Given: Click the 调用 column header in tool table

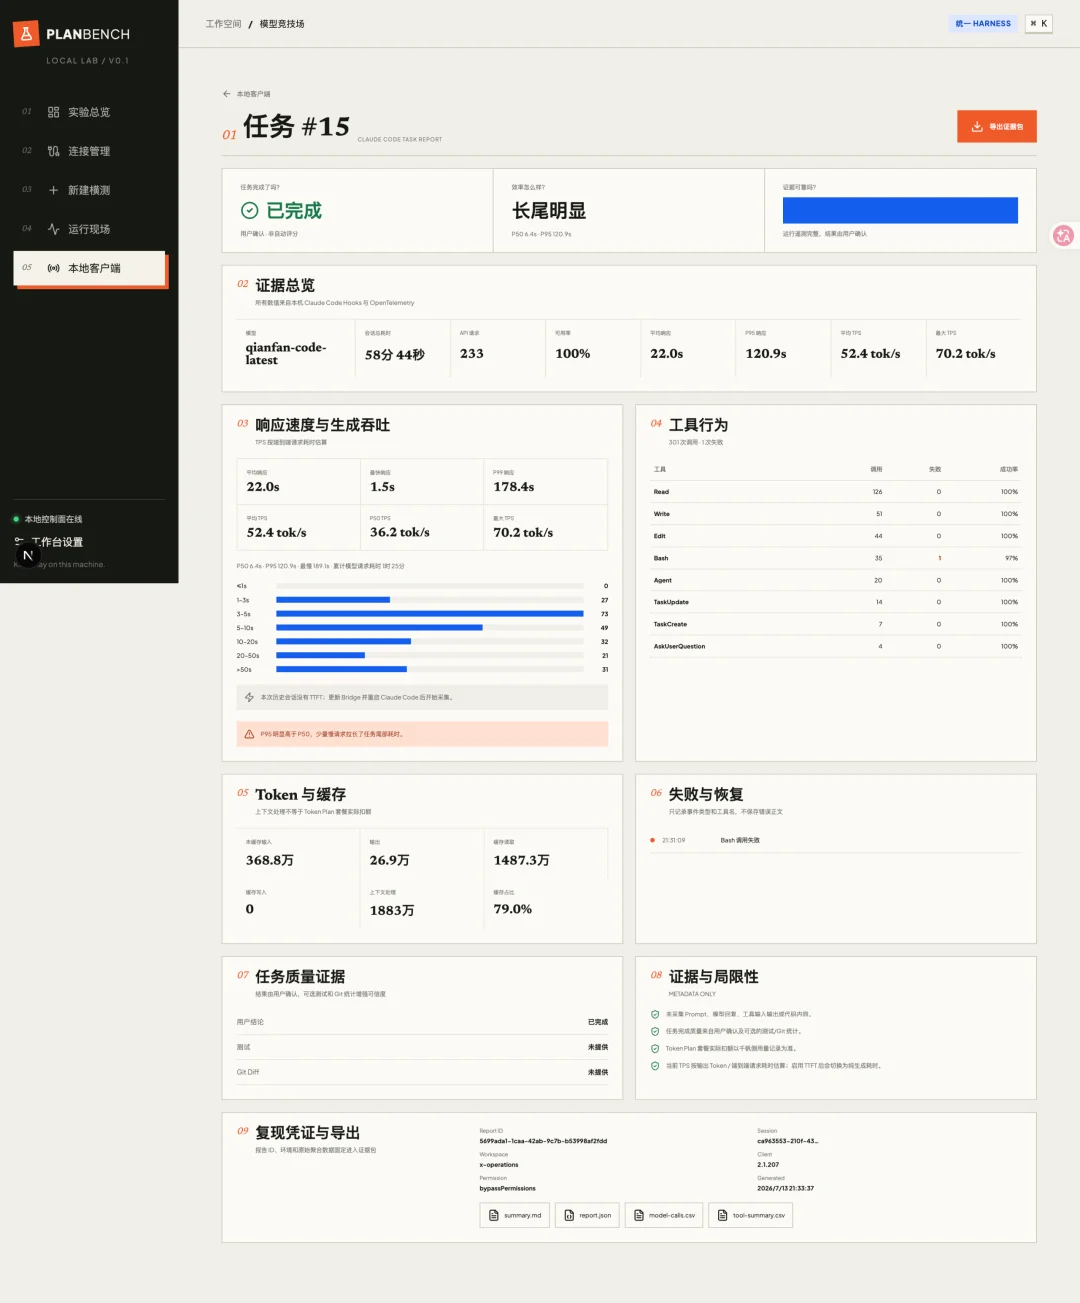Looking at the screenshot, I should [x=876, y=469].
